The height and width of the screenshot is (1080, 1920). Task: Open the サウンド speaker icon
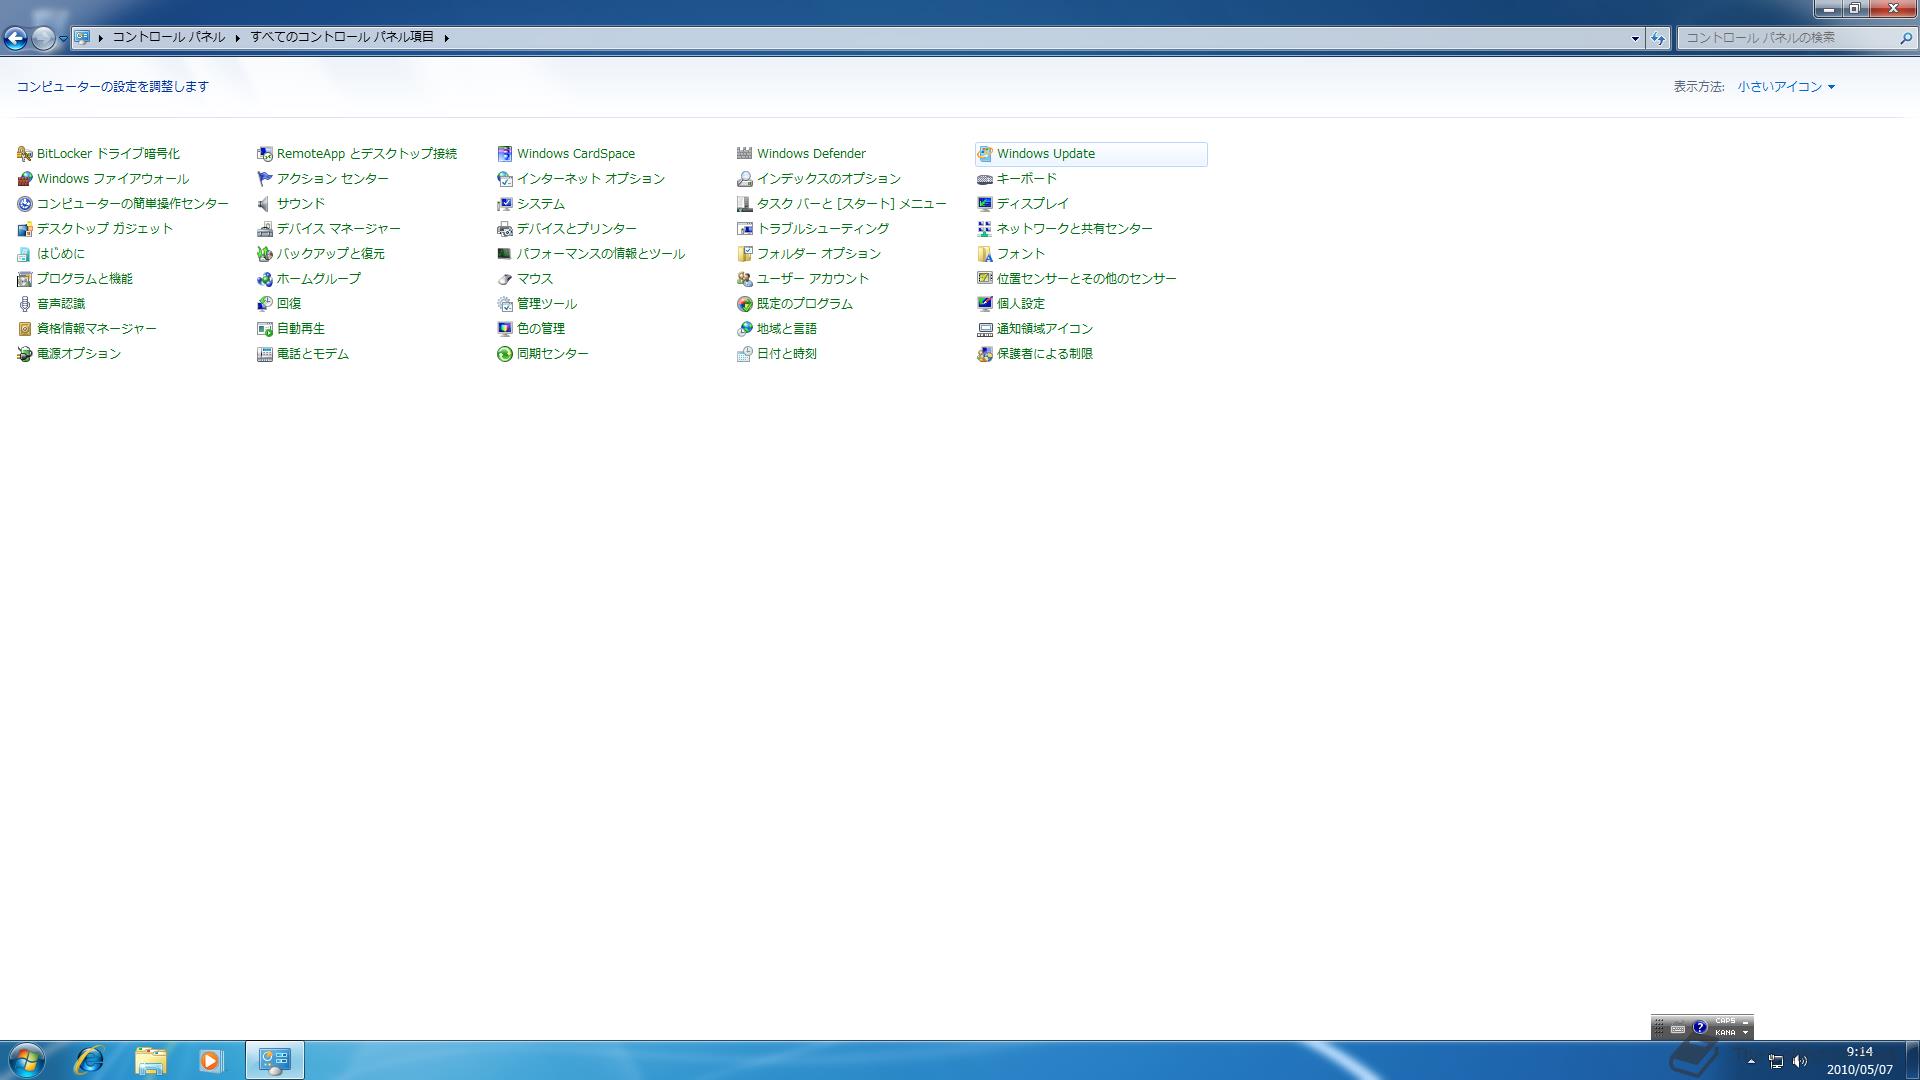(265, 204)
